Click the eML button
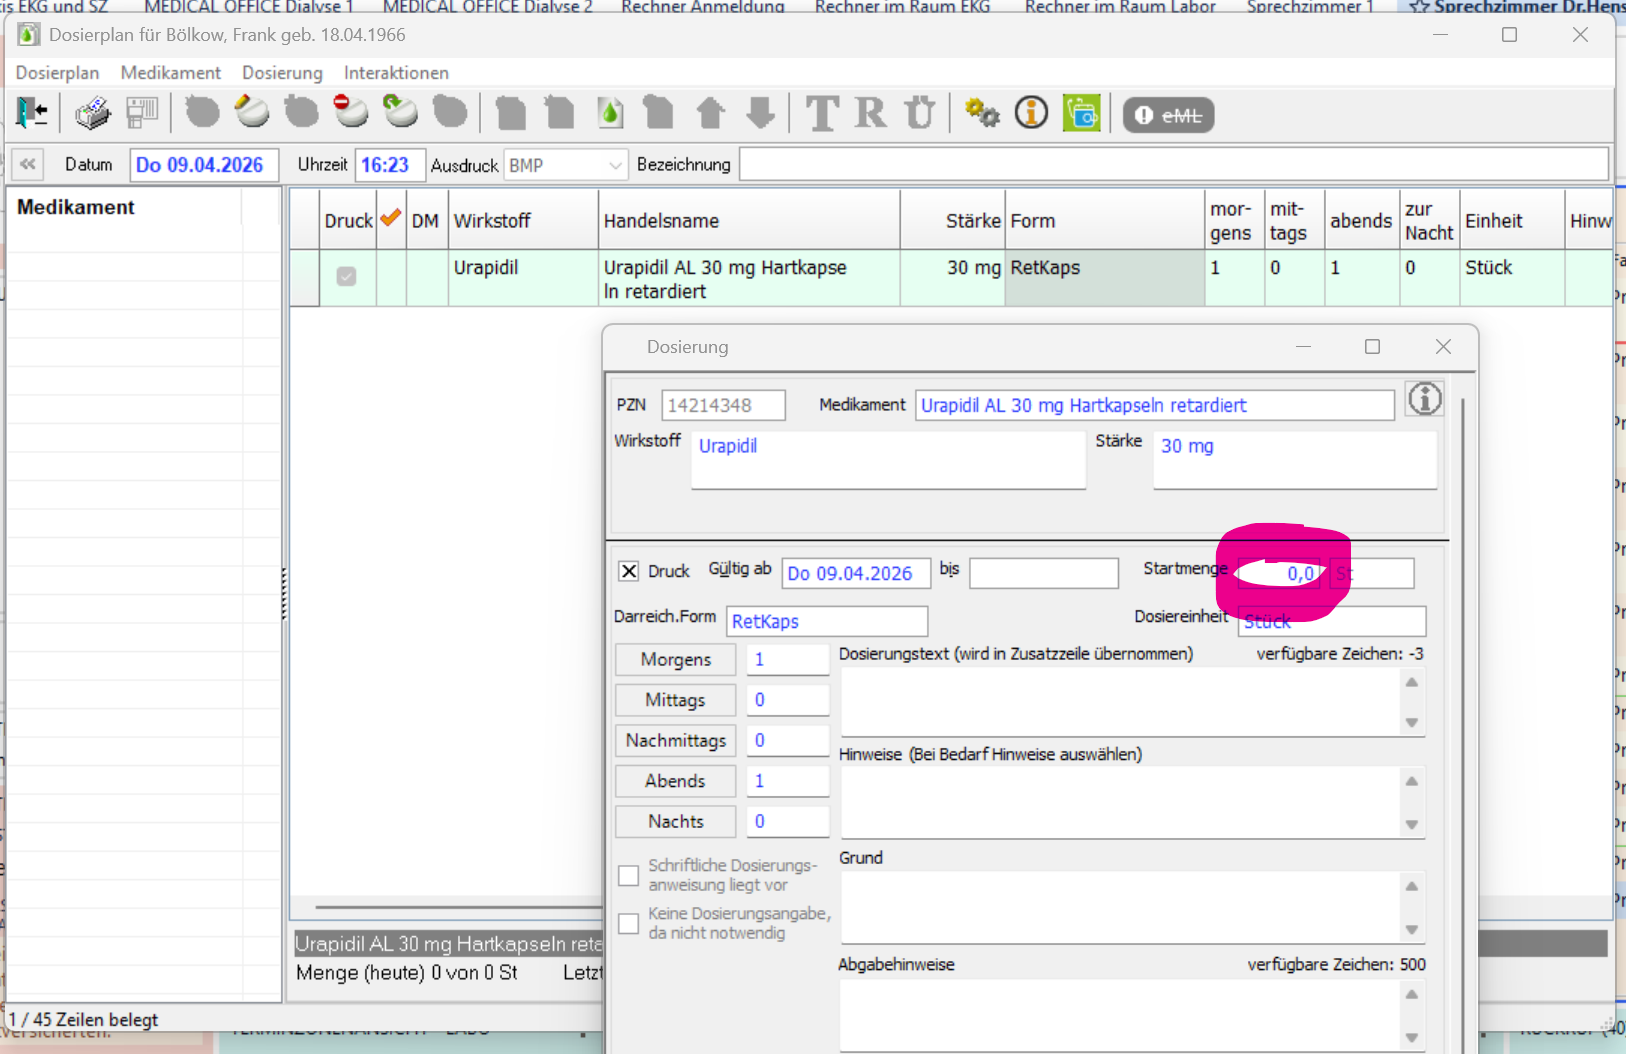This screenshot has width=1626, height=1054. [x=1168, y=115]
